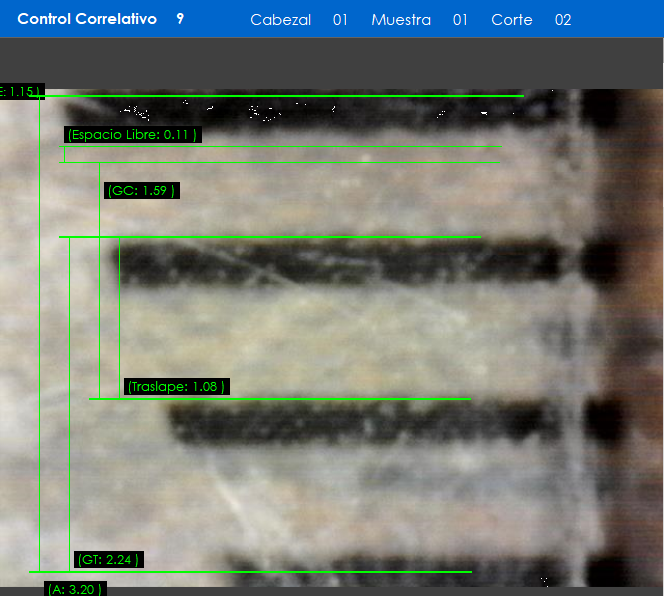Select the Control Correlativo value 9

[180, 19]
